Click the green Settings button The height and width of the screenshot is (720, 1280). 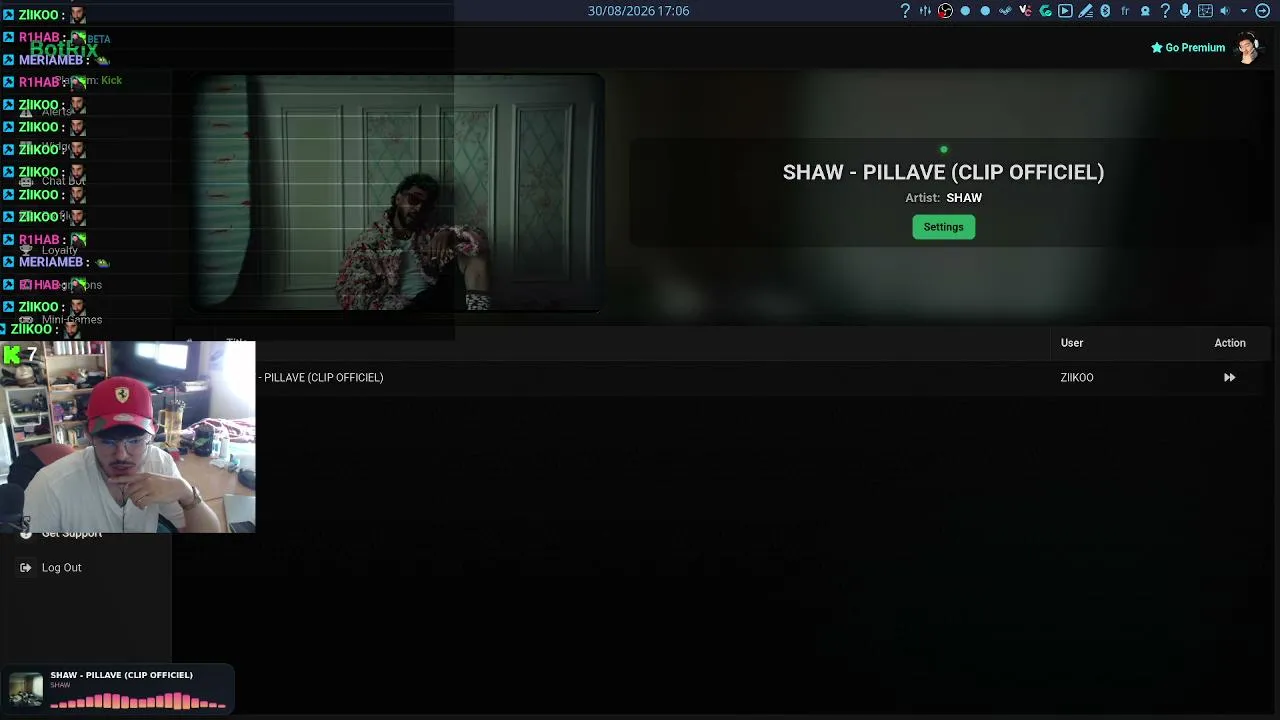[x=943, y=227]
